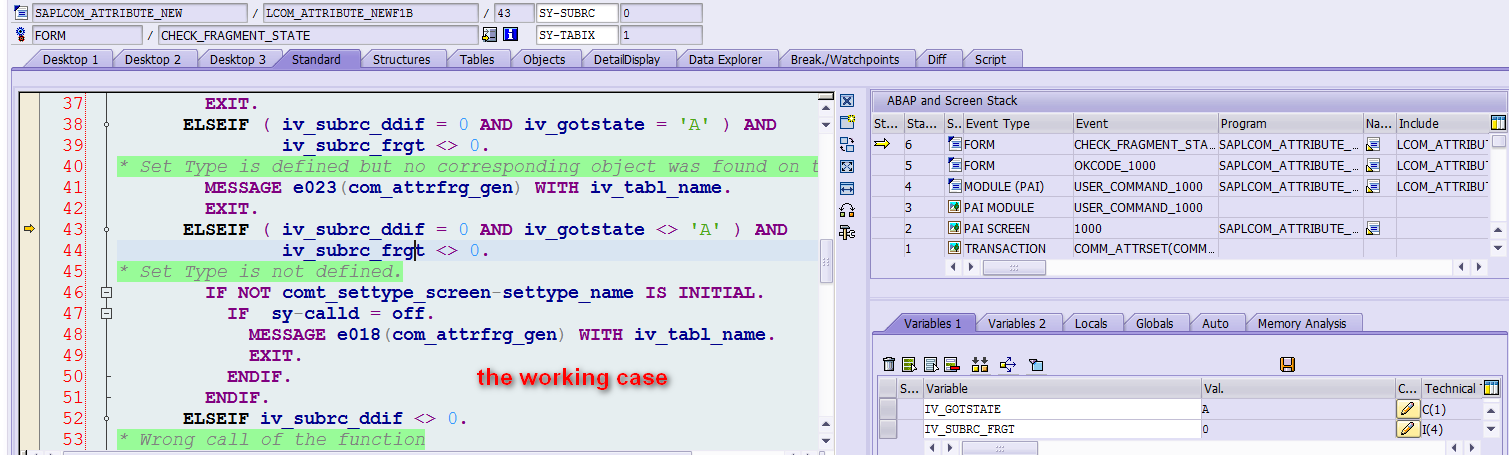Click the last left-group icon in Variables toolbar
1509x455 pixels.
[x=1036, y=365]
